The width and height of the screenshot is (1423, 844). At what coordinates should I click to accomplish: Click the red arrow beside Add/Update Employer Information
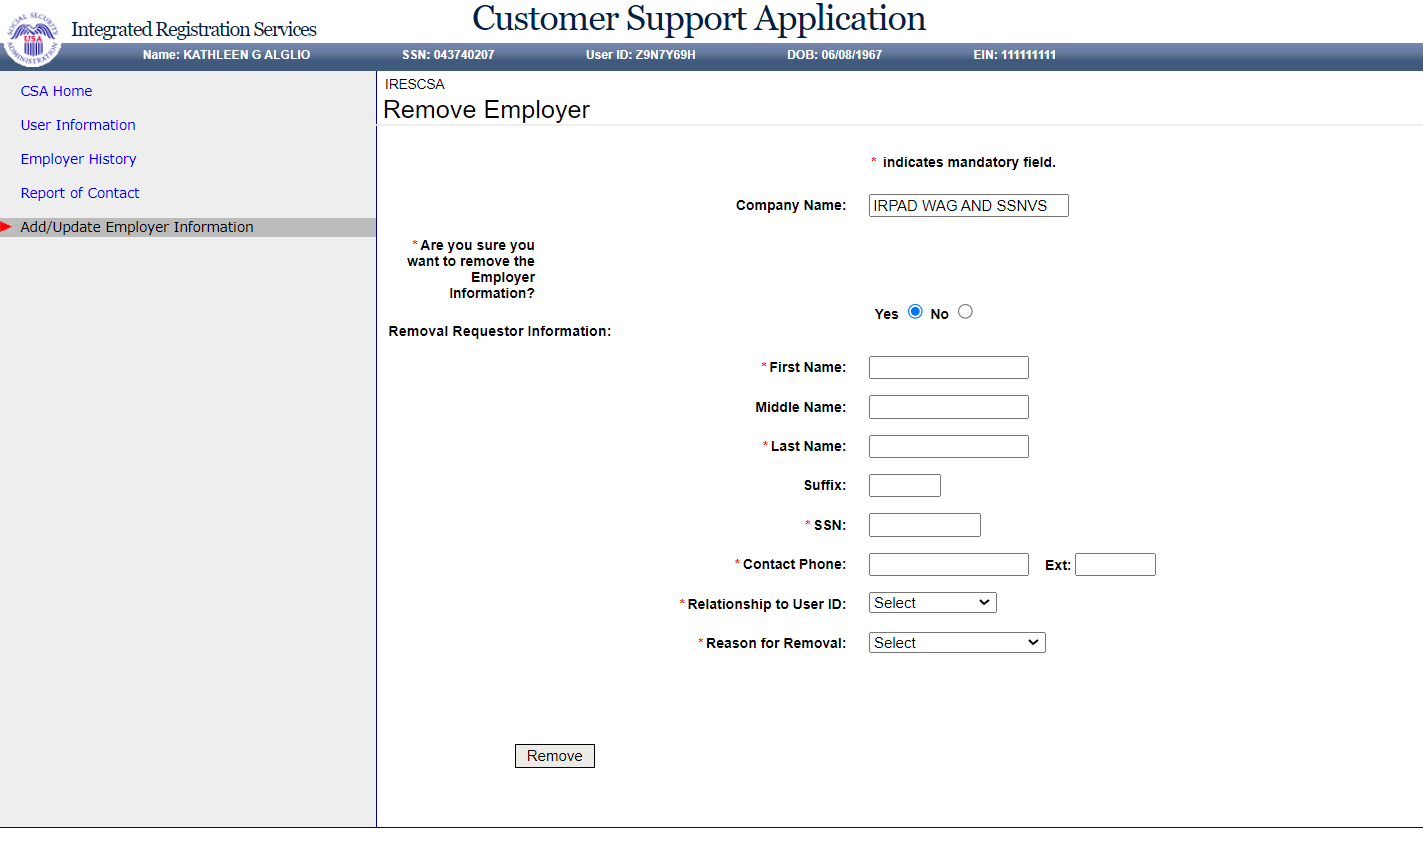click(6, 227)
